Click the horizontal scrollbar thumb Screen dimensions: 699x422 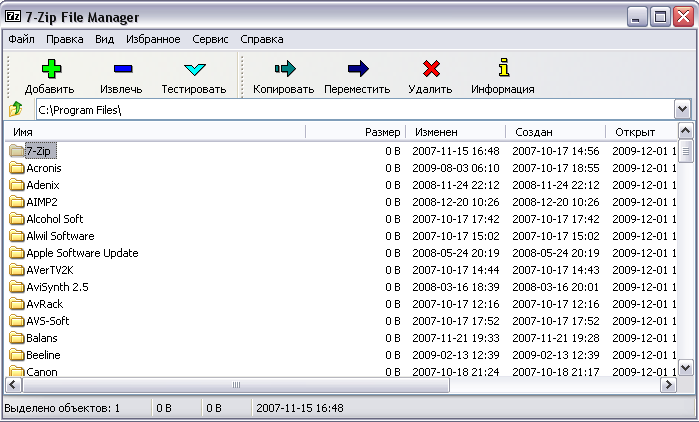click(236, 385)
